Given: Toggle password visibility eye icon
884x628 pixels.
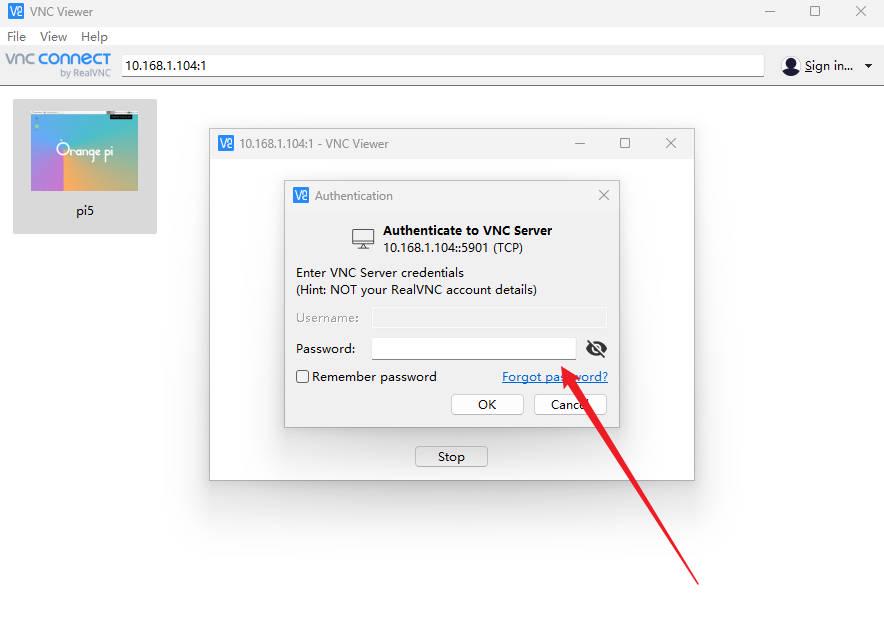Looking at the screenshot, I should pos(596,348).
